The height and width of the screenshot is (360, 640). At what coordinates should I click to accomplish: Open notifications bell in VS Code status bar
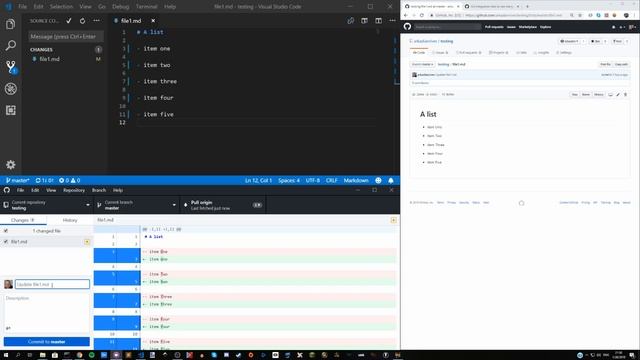tap(391, 180)
